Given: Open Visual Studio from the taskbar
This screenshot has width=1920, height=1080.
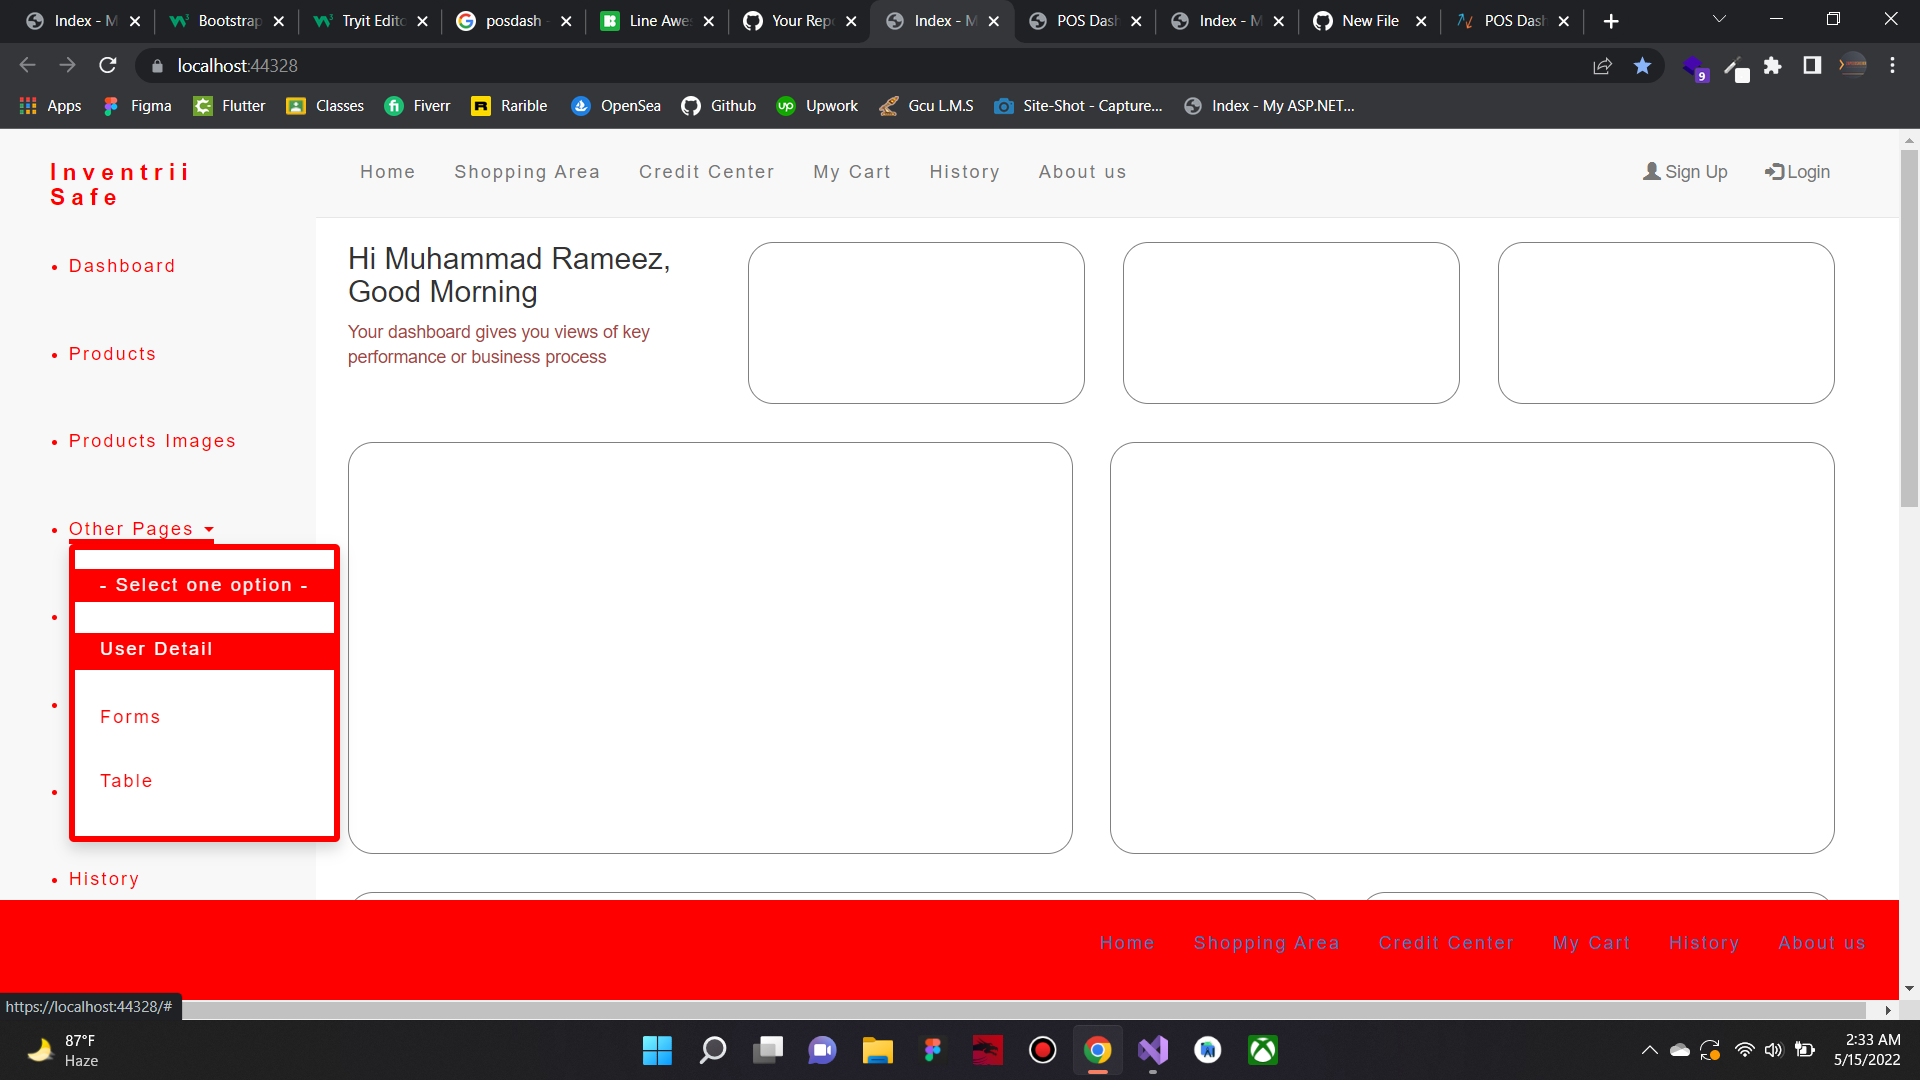Looking at the screenshot, I should (x=1152, y=1050).
